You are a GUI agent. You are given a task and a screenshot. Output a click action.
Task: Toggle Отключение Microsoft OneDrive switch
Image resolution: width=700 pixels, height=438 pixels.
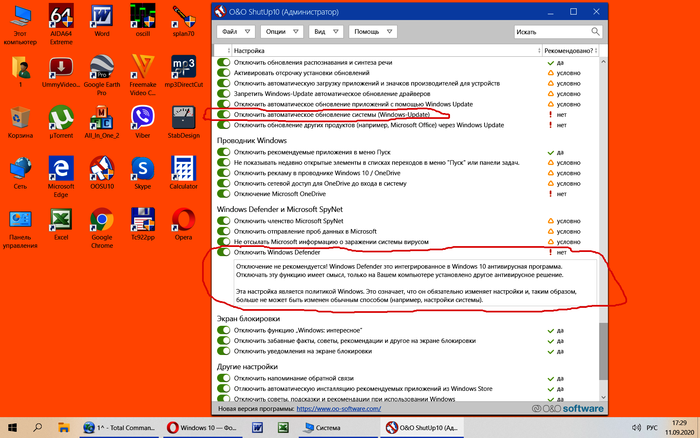(x=224, y=194)
